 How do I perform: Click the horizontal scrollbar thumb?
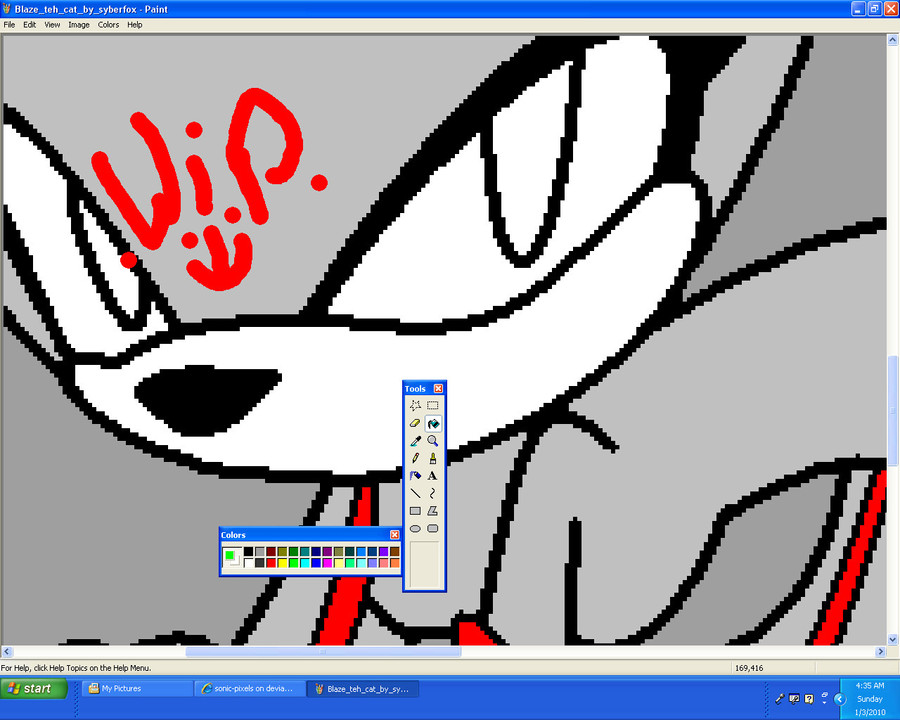coord(323,652)
